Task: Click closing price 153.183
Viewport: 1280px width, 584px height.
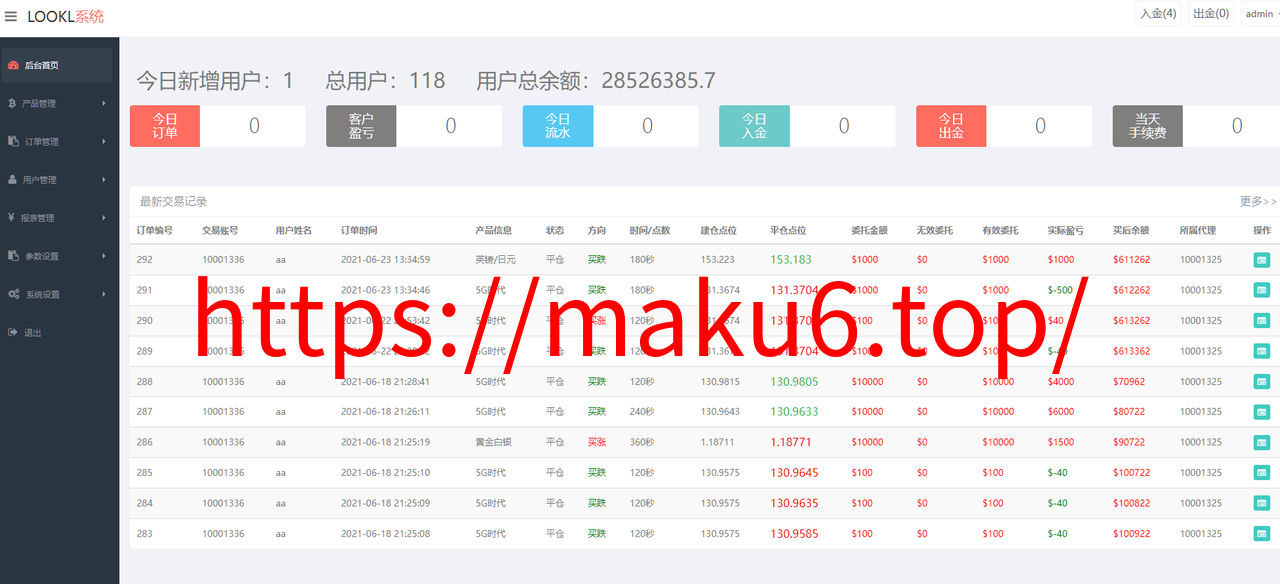Action: [791, 260]
